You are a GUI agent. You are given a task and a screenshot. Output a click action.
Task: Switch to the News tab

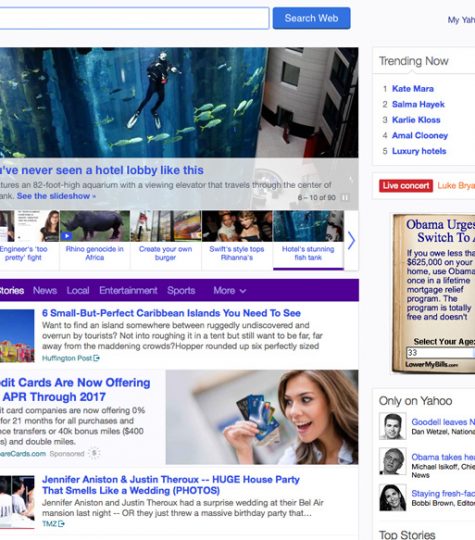click(45, 290)
